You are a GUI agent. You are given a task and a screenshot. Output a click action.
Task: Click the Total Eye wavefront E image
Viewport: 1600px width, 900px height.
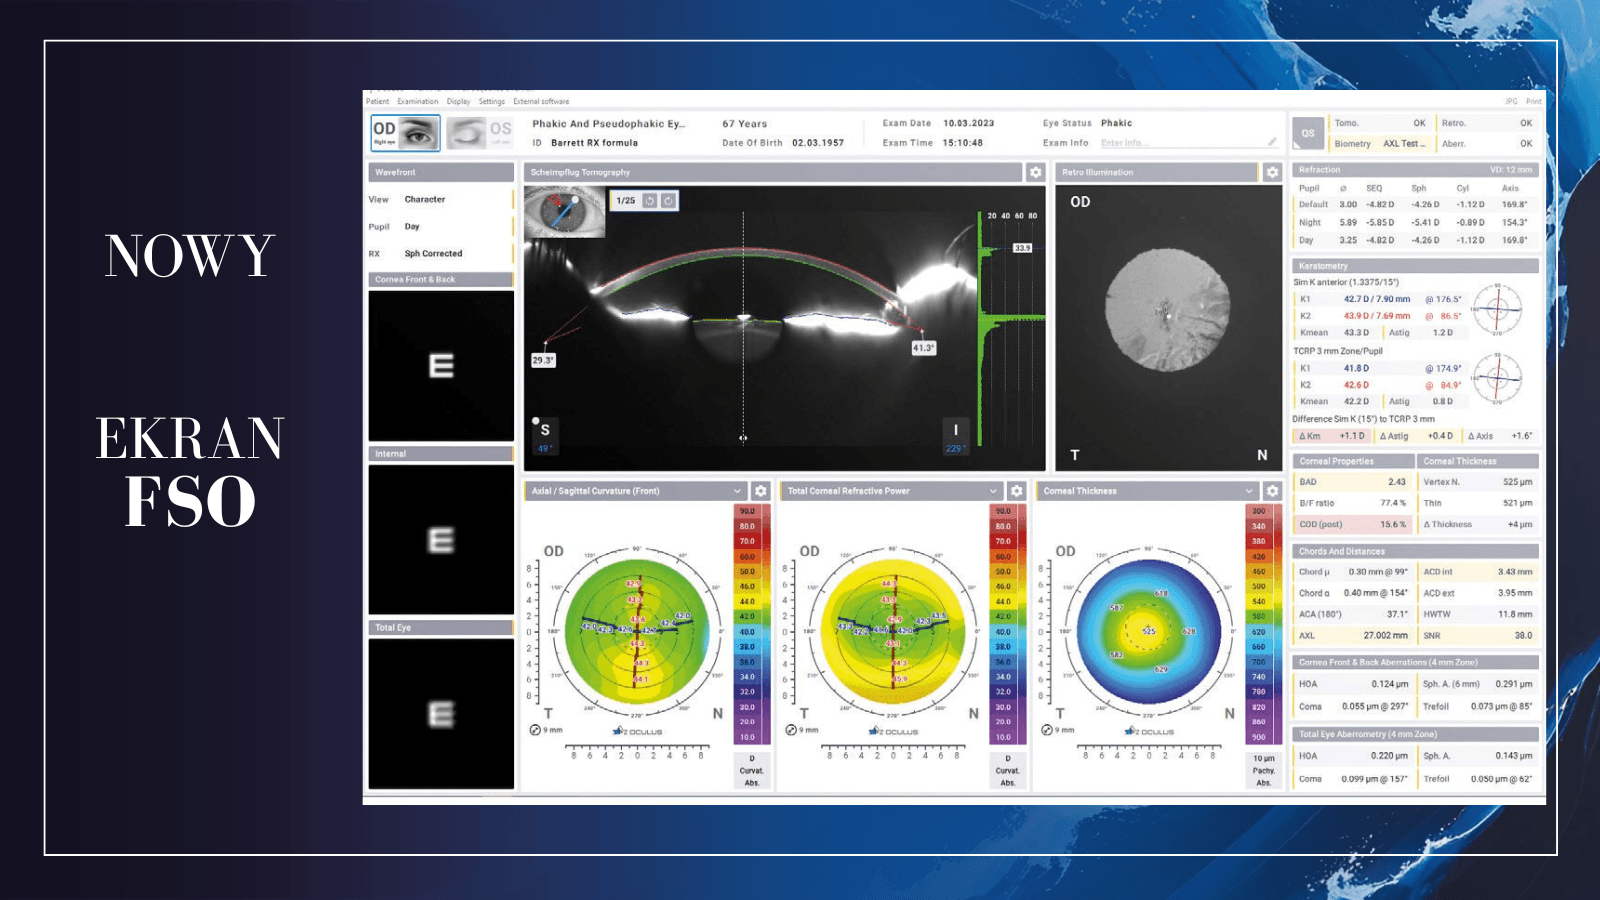tap(441, 714)
